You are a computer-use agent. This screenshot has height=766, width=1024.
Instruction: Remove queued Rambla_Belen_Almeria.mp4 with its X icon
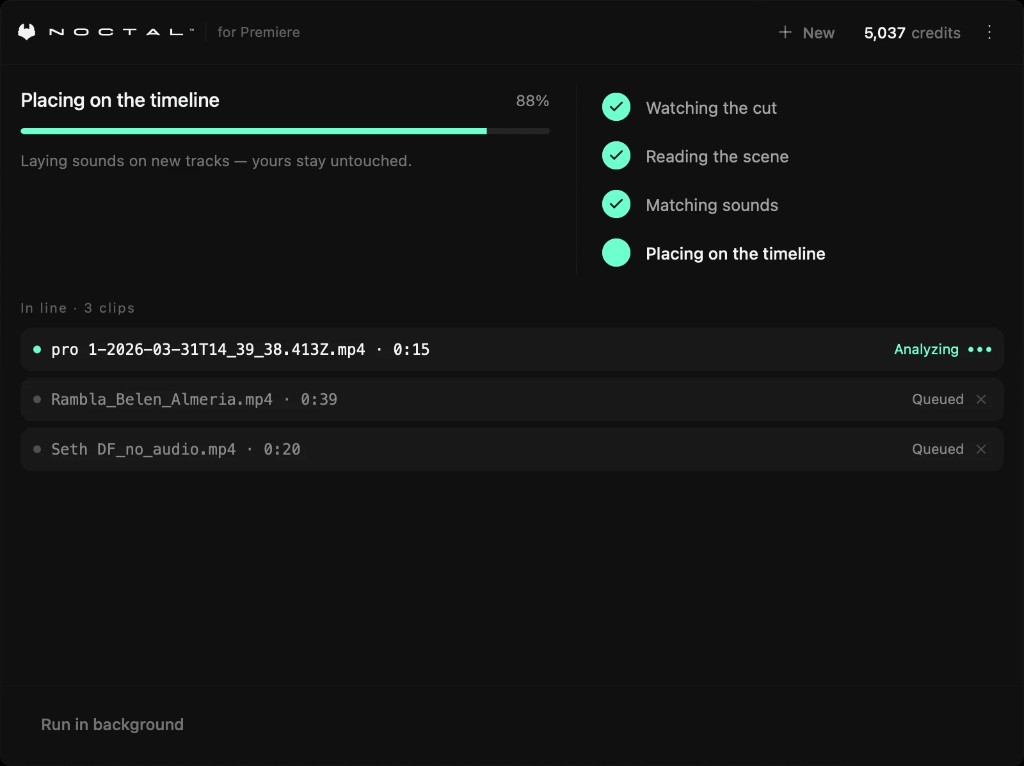tap(981, 399)
